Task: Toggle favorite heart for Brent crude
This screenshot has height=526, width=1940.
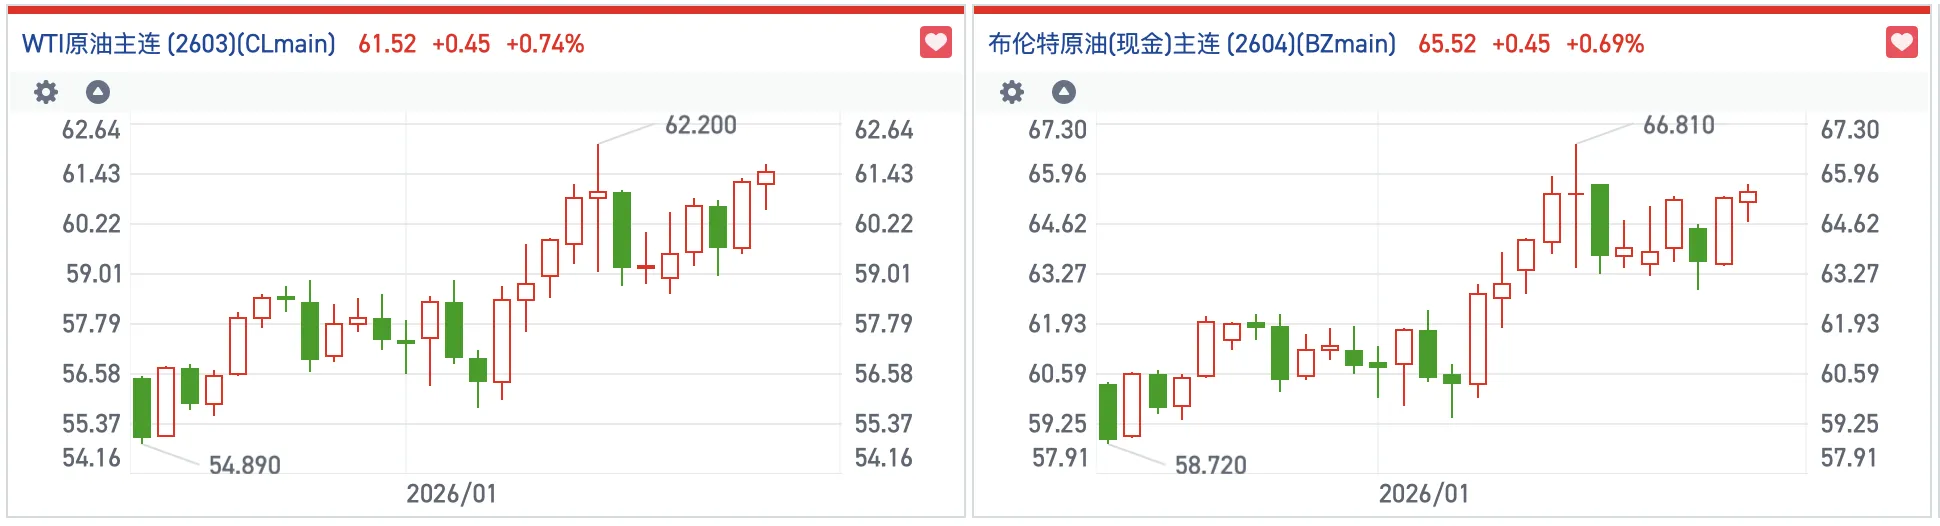Action: [1901, 43]
